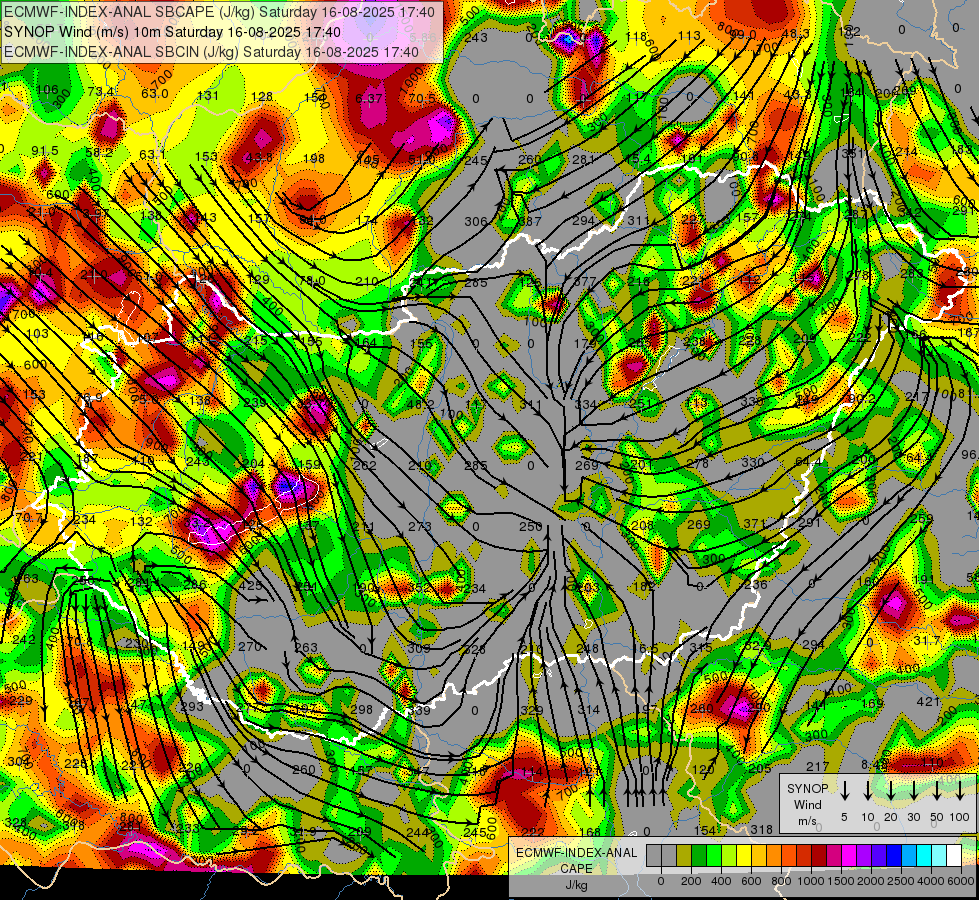Image resolution: width=979 pixels, height=900 pixels.
Task: Pick the cyan swatch left of 4000 tick
Action: (x=924, y=855)
